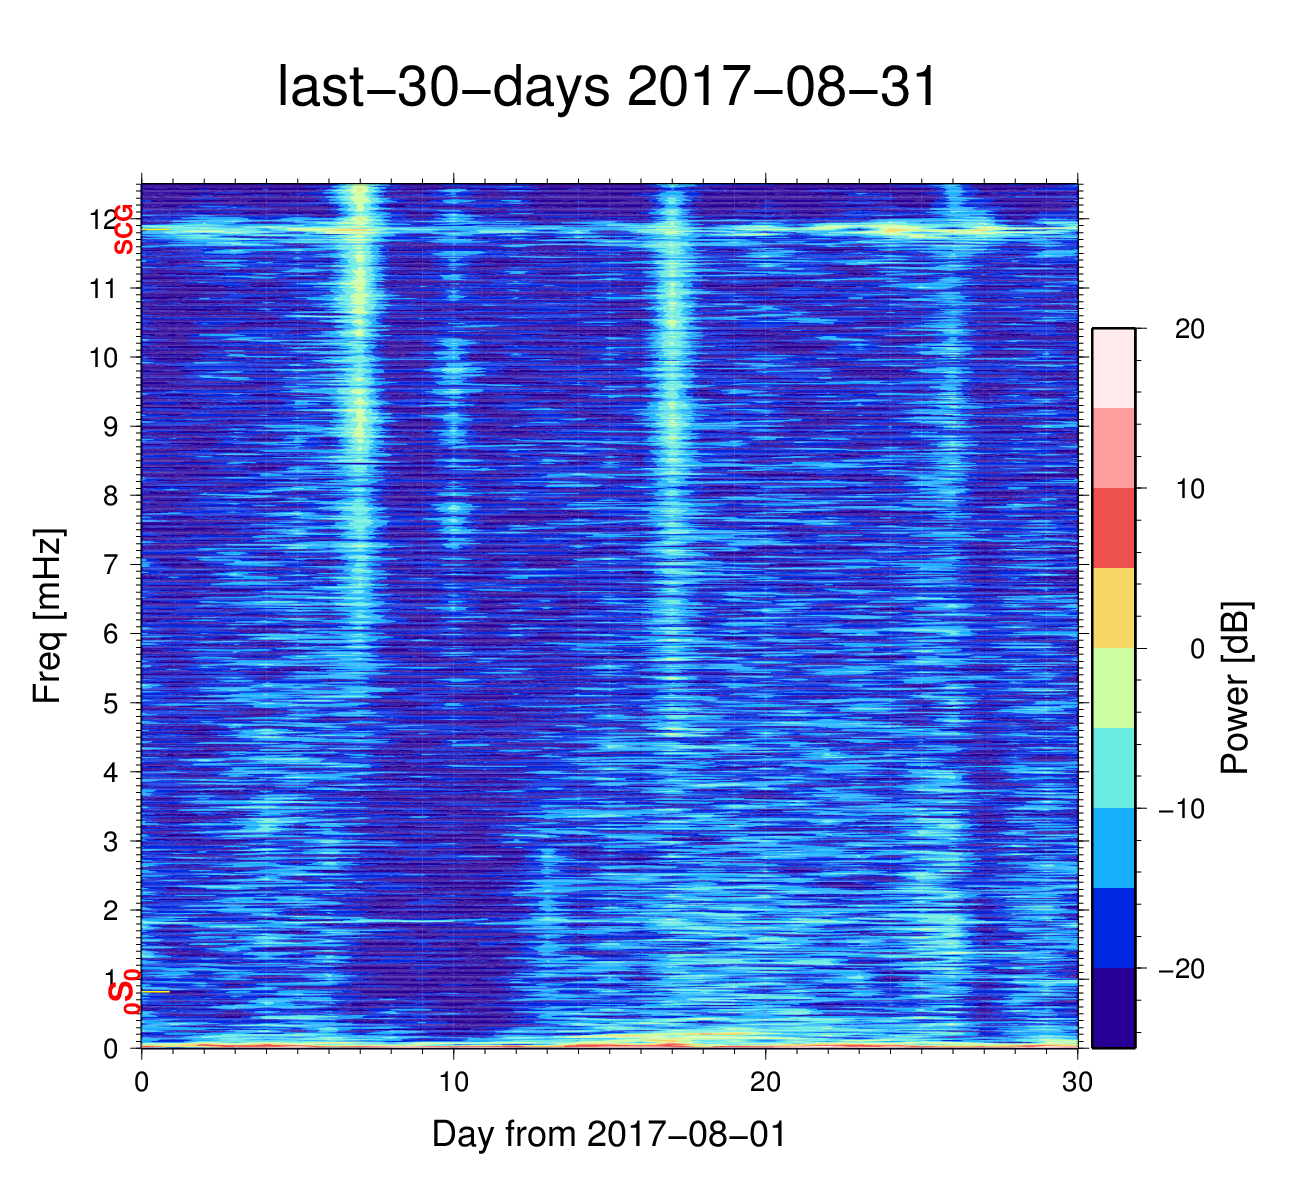Viewport: 1290px width, 1190px height.
Task: Click the colorbar tick label "−10"
Action: [1181, 809]
